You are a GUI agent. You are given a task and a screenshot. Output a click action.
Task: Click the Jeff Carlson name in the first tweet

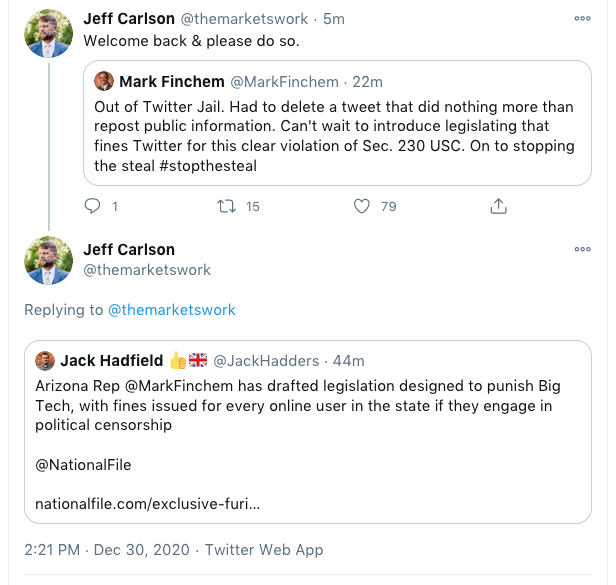click(x=128, y=19)
